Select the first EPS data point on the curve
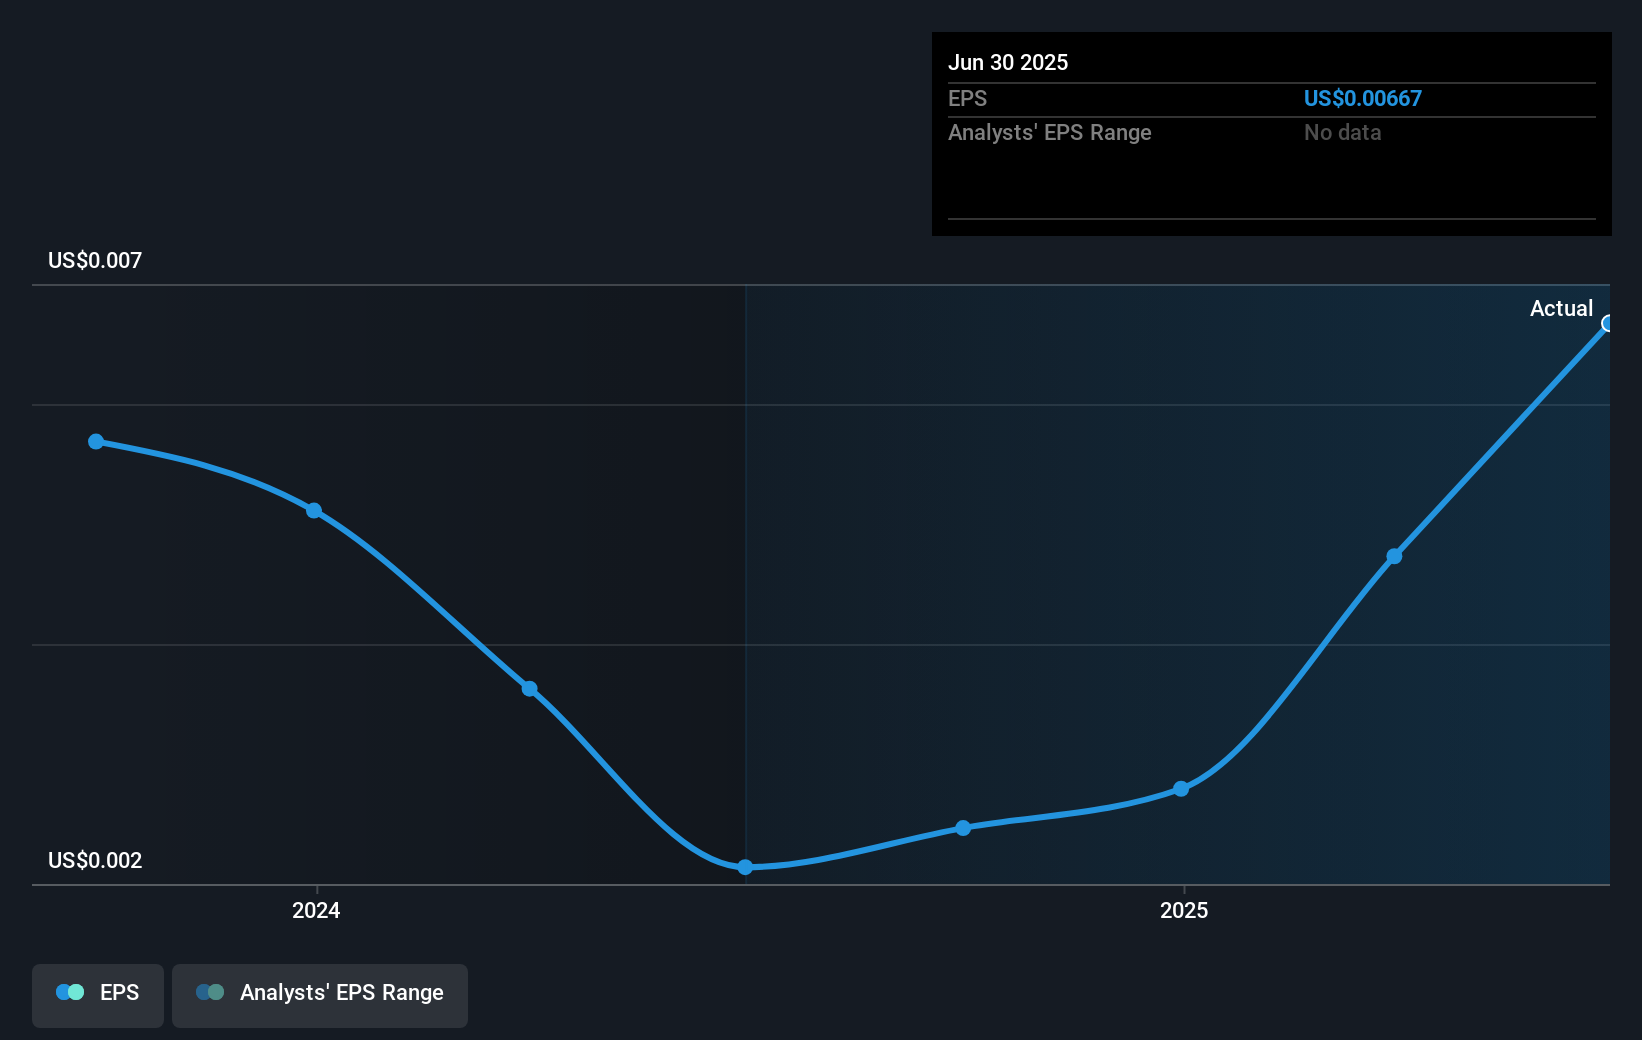 (x=95, y=441)
